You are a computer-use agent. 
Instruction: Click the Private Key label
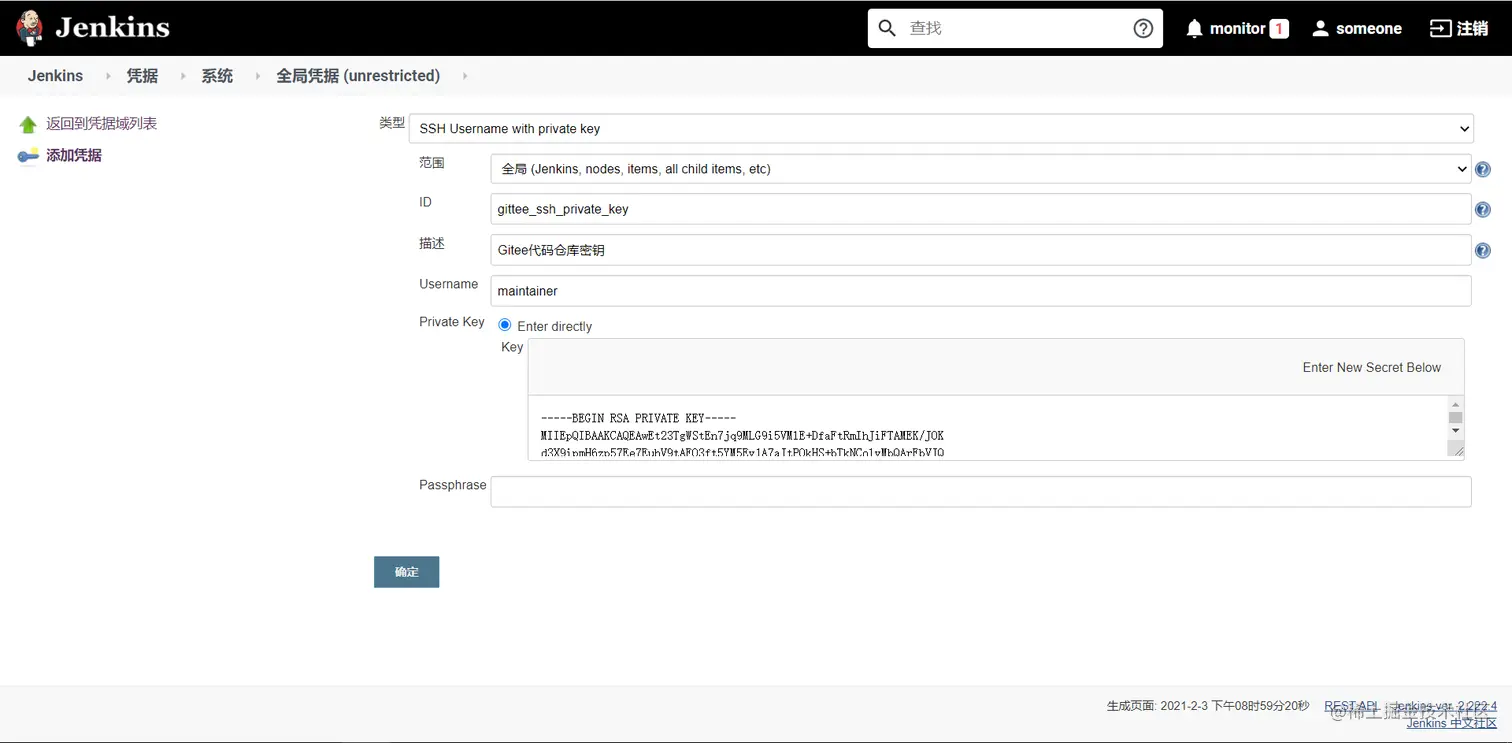[x=452, y=322]
